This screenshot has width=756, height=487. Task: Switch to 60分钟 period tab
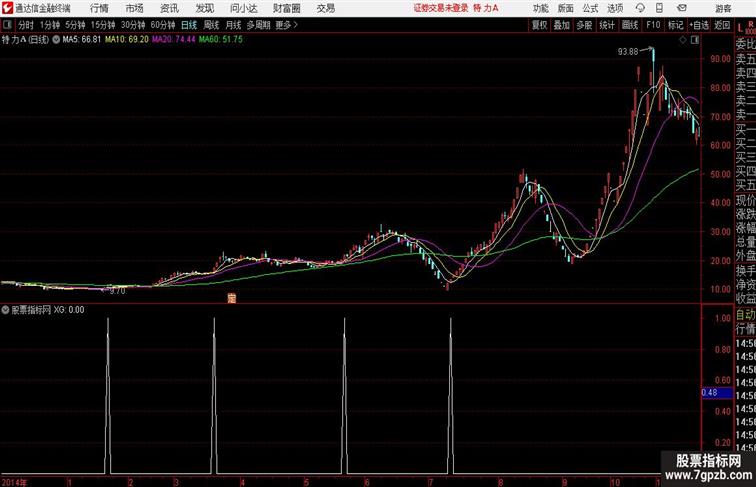click(163, 25)
